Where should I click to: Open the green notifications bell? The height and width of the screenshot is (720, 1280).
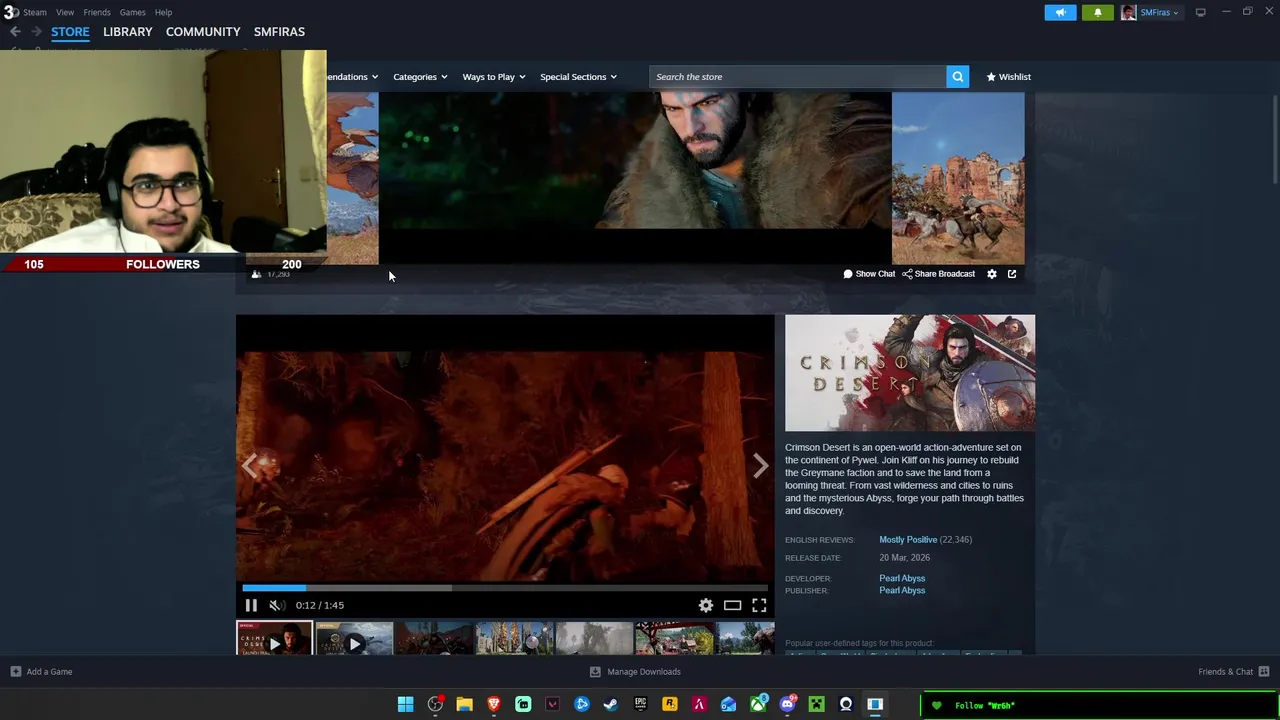click(1097, 12)
